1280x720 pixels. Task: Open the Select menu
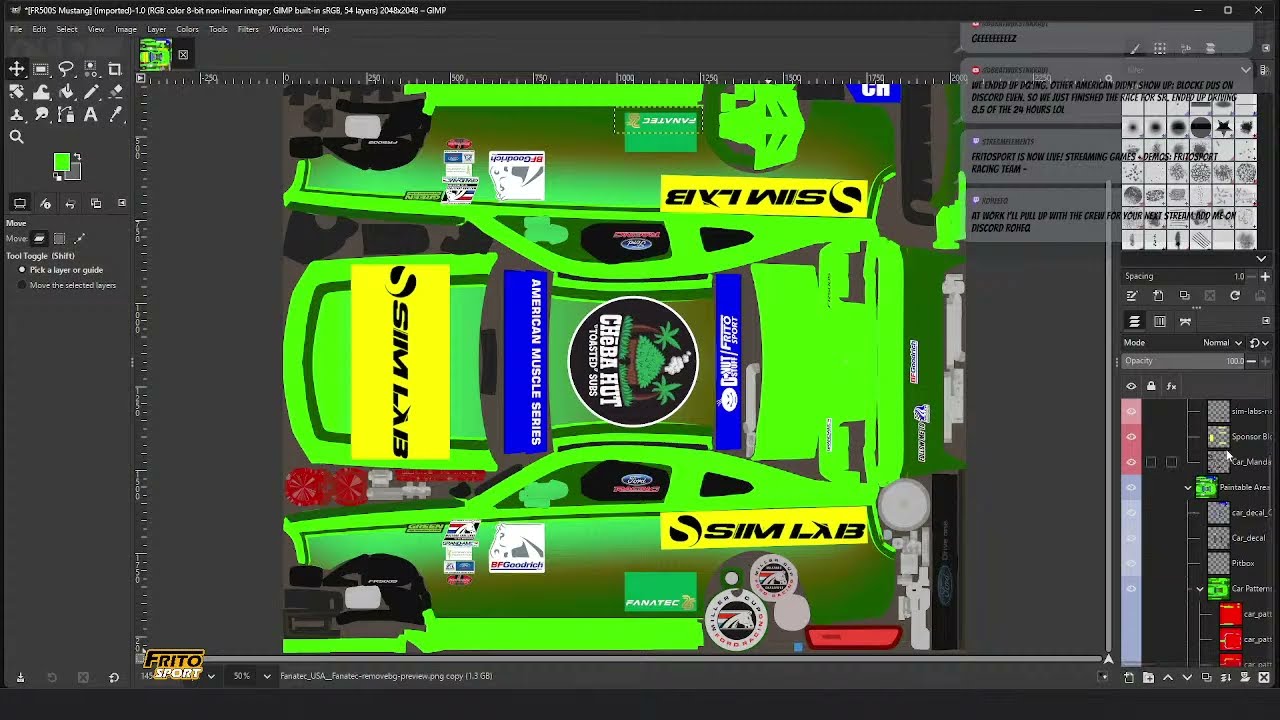pos(67,29)
